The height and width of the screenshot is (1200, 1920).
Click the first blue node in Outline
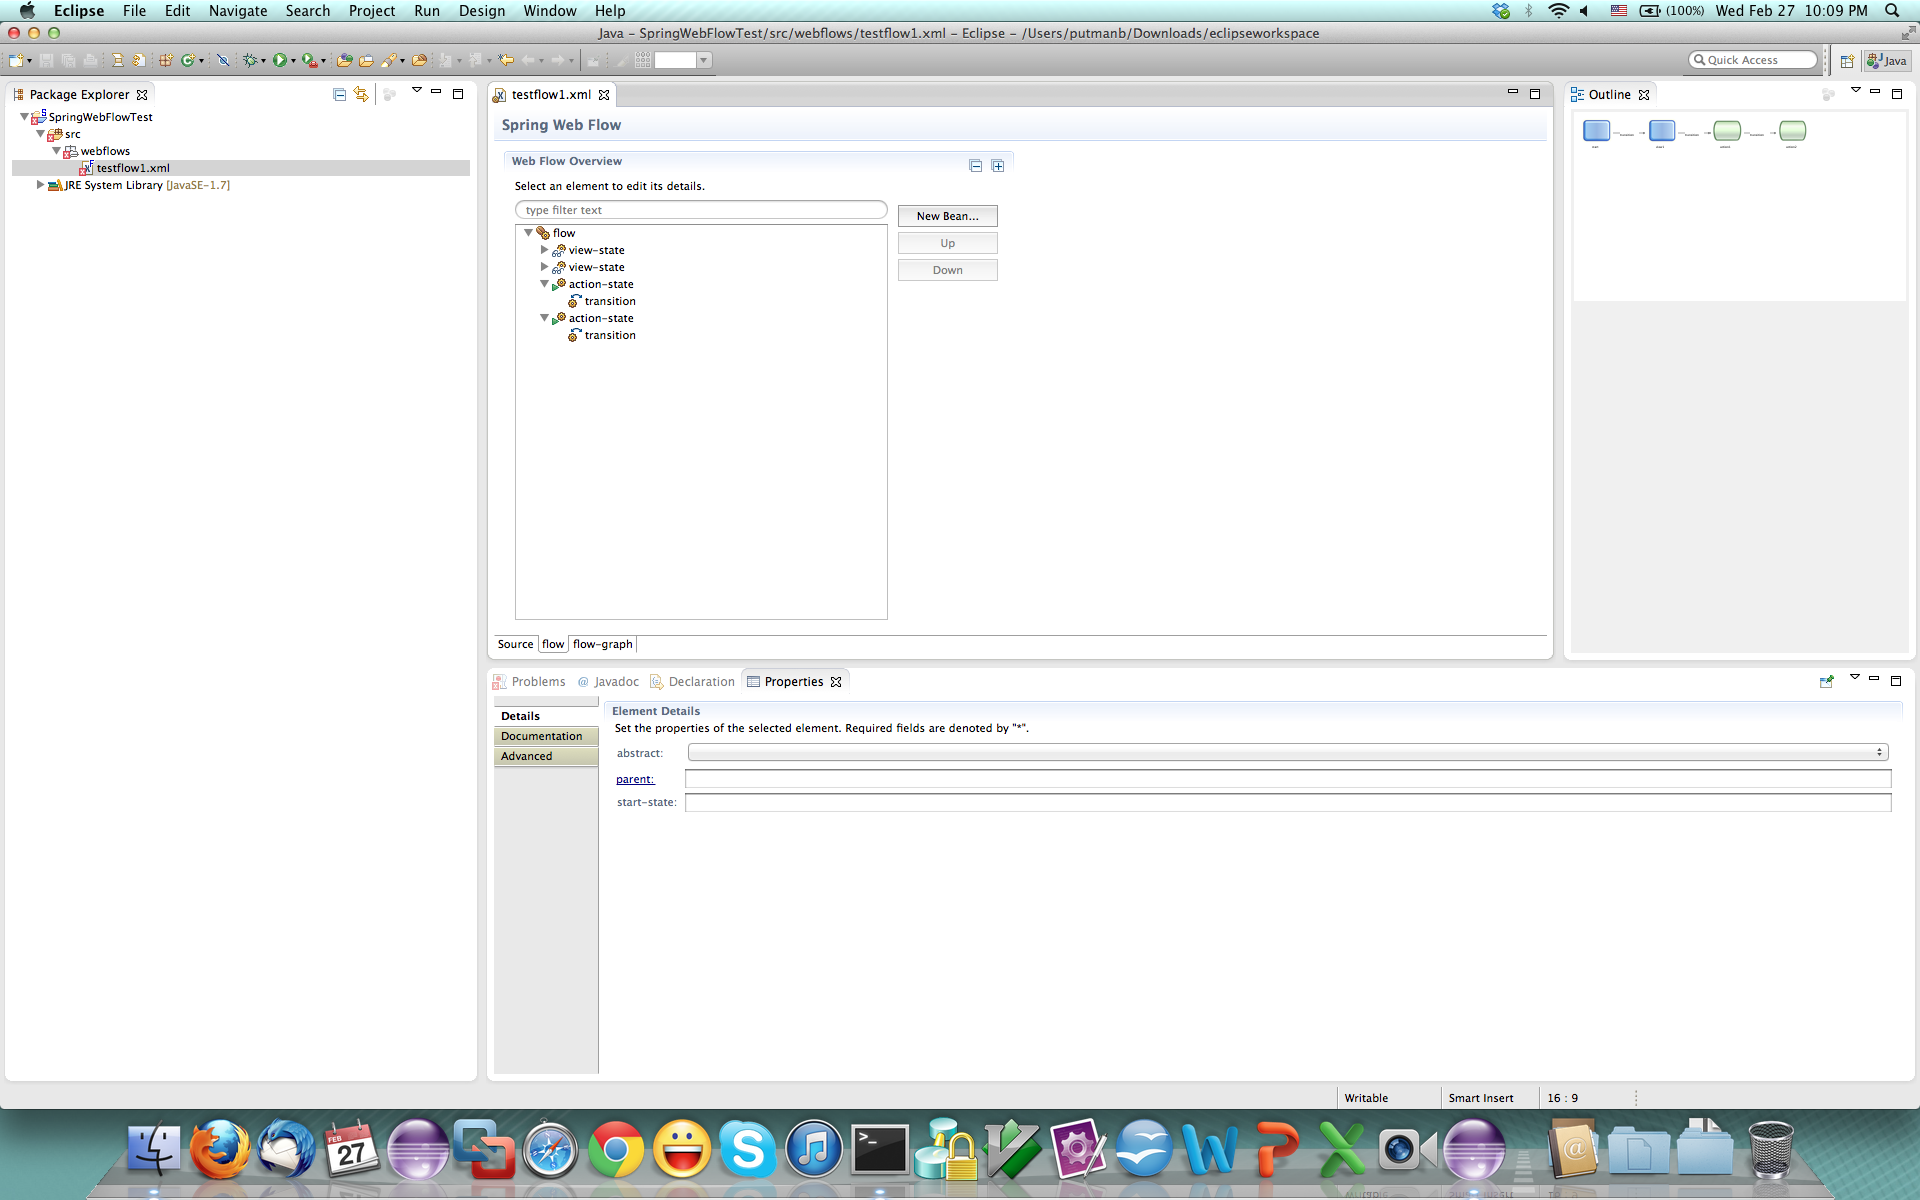(x=1597, y=130)
